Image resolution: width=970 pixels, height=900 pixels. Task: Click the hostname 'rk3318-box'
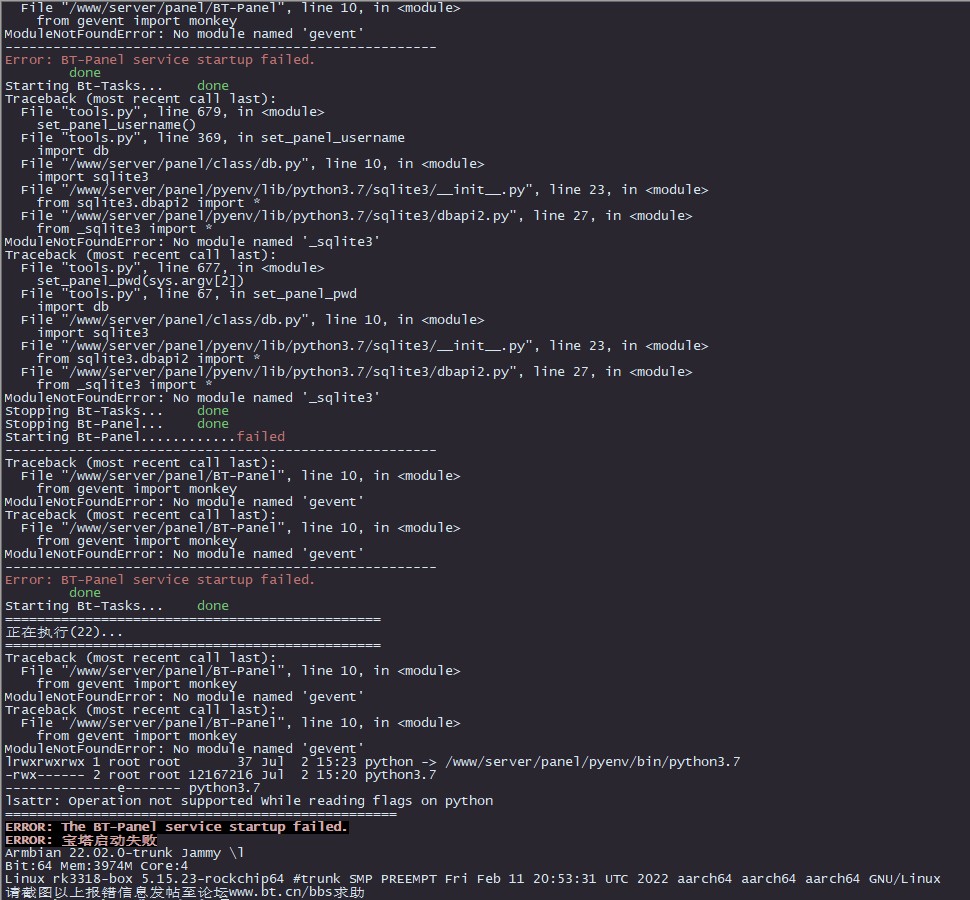92,879
